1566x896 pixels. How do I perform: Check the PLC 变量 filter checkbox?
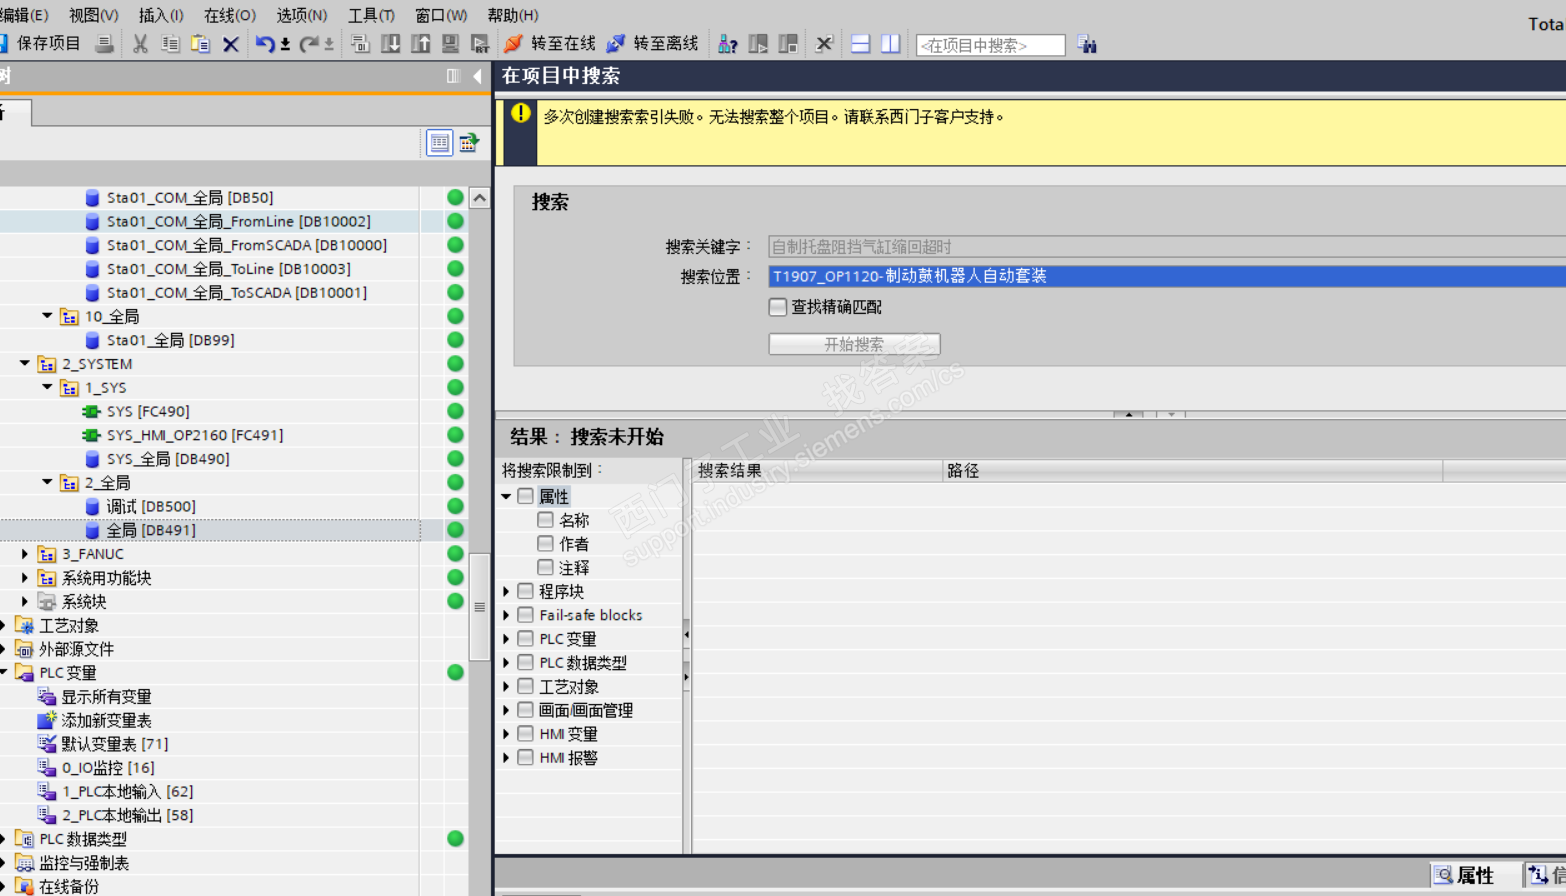click(525, 639)
